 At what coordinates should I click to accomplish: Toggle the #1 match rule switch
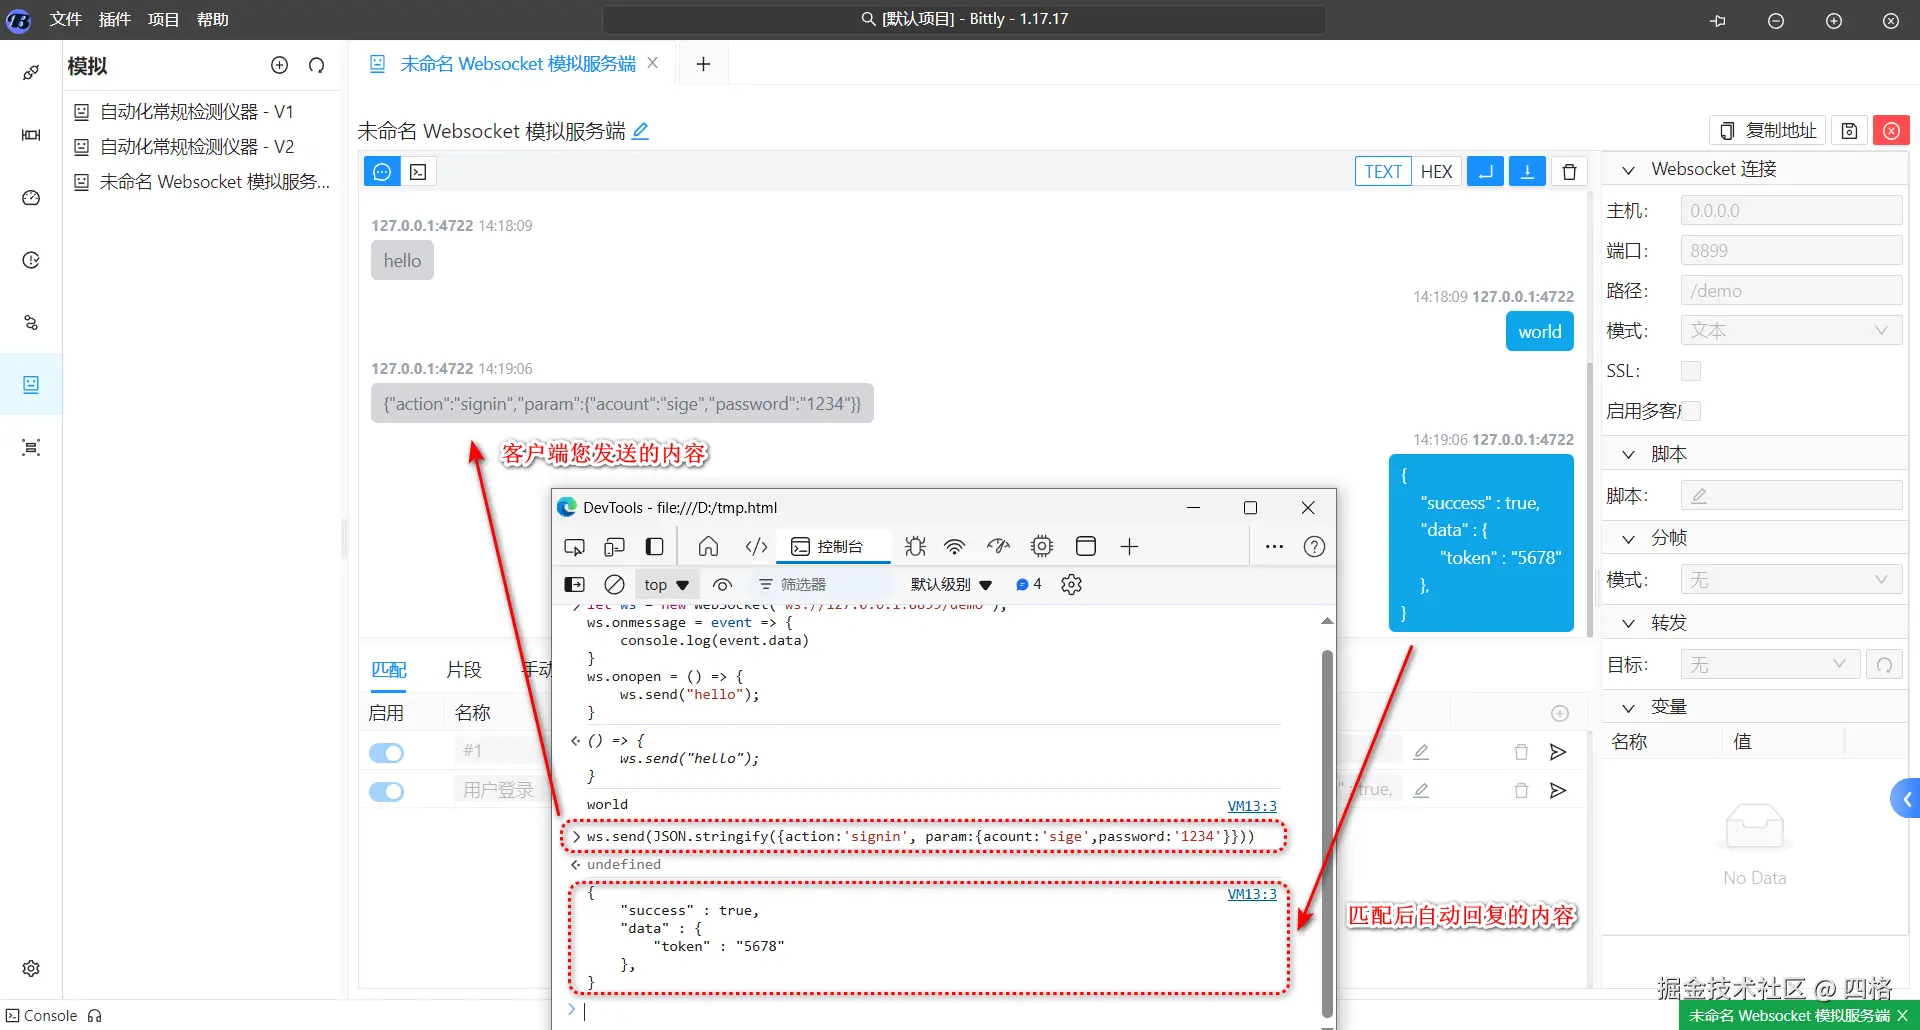386,753
